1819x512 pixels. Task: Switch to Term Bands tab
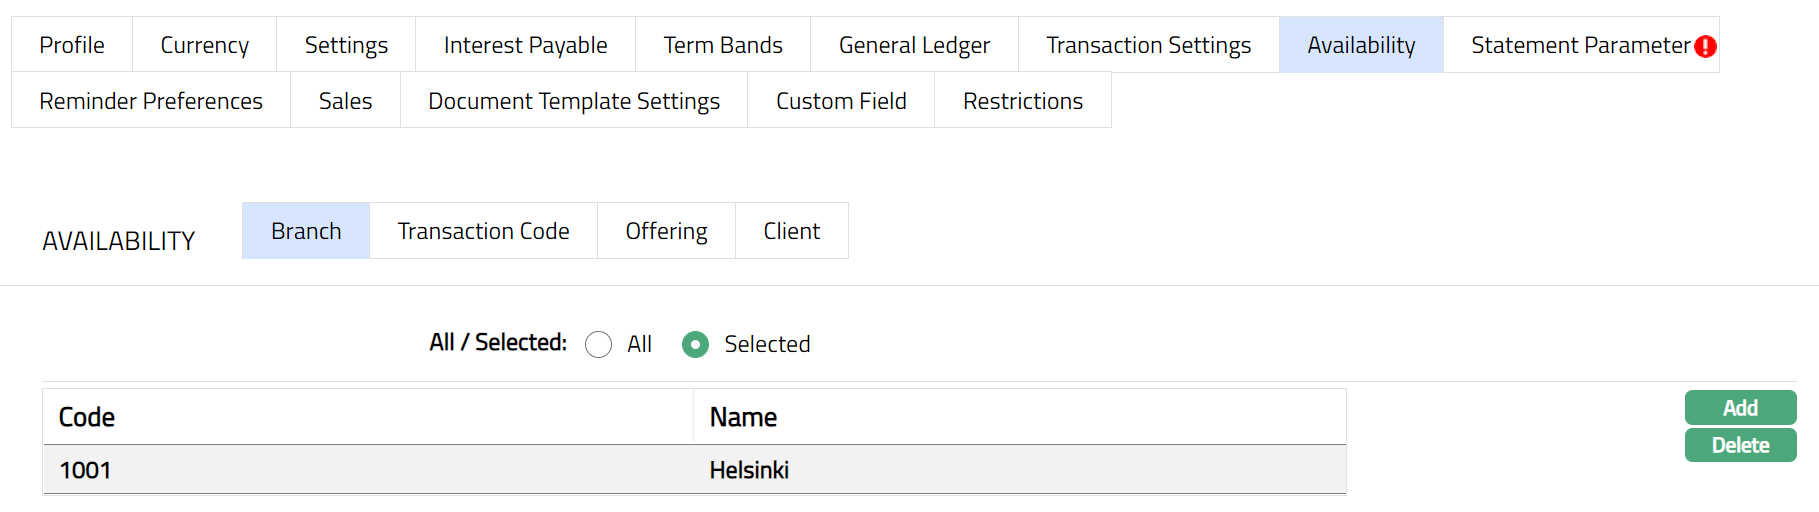pos(723,45)
